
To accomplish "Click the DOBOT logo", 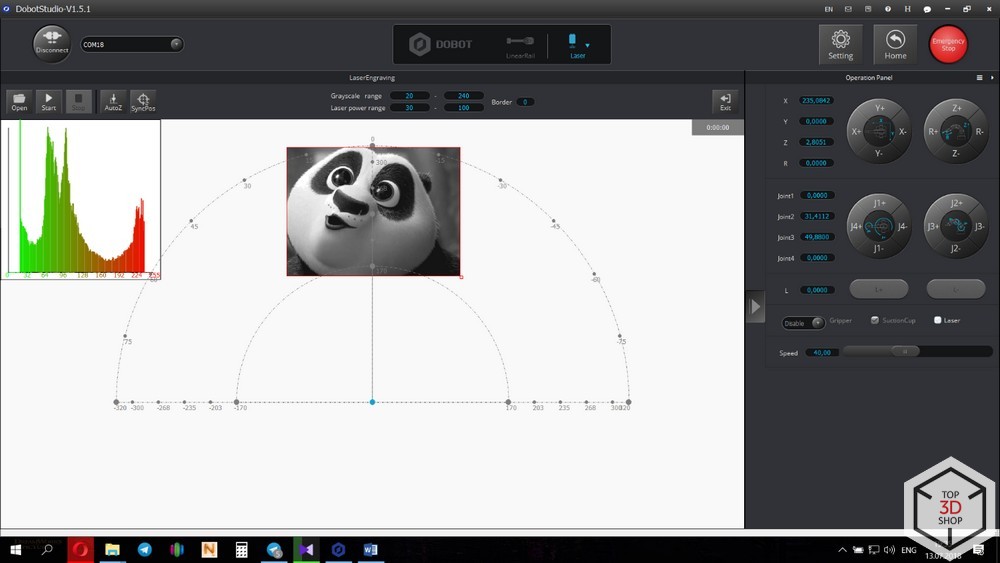I will pos(441,44).
